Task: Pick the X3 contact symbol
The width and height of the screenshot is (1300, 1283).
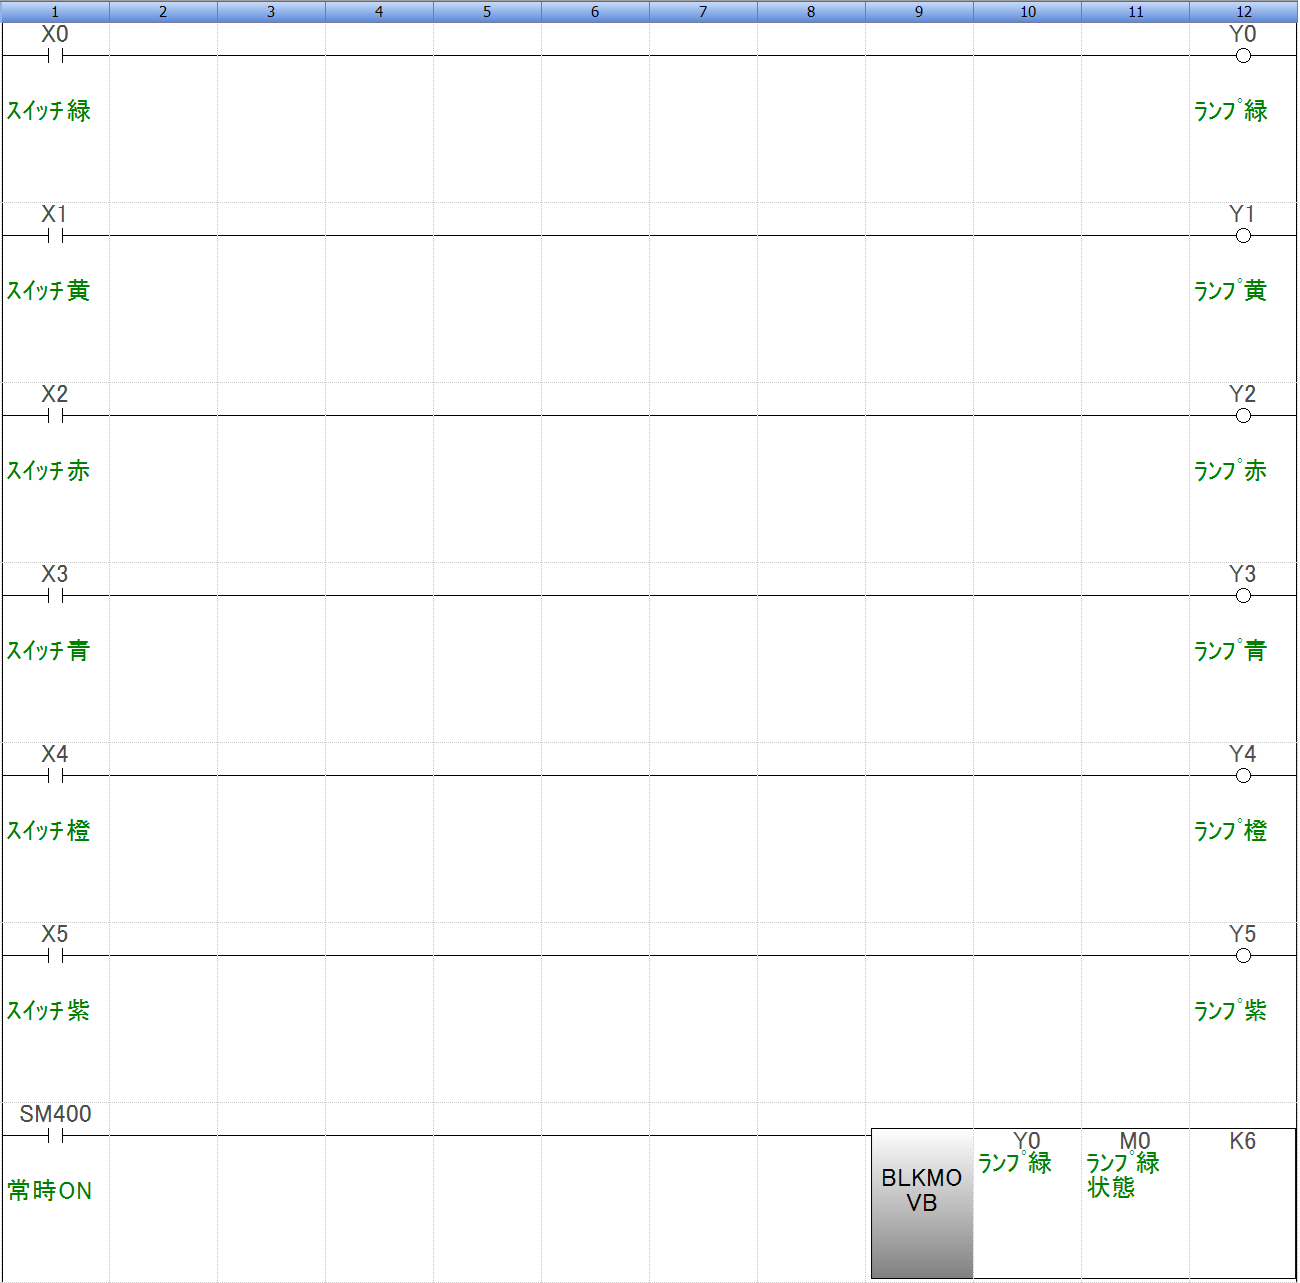Action: (55, 596)
